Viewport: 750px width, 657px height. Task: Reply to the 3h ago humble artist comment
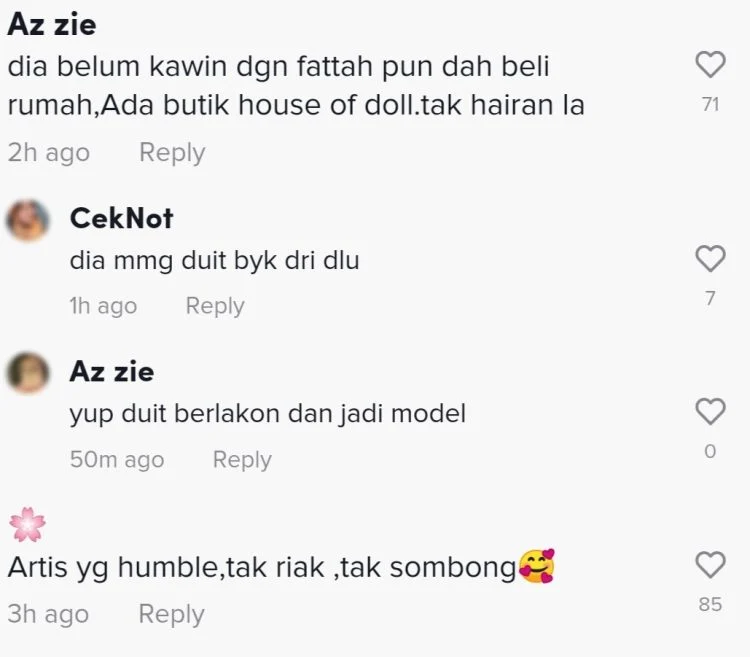pos(171,614)
